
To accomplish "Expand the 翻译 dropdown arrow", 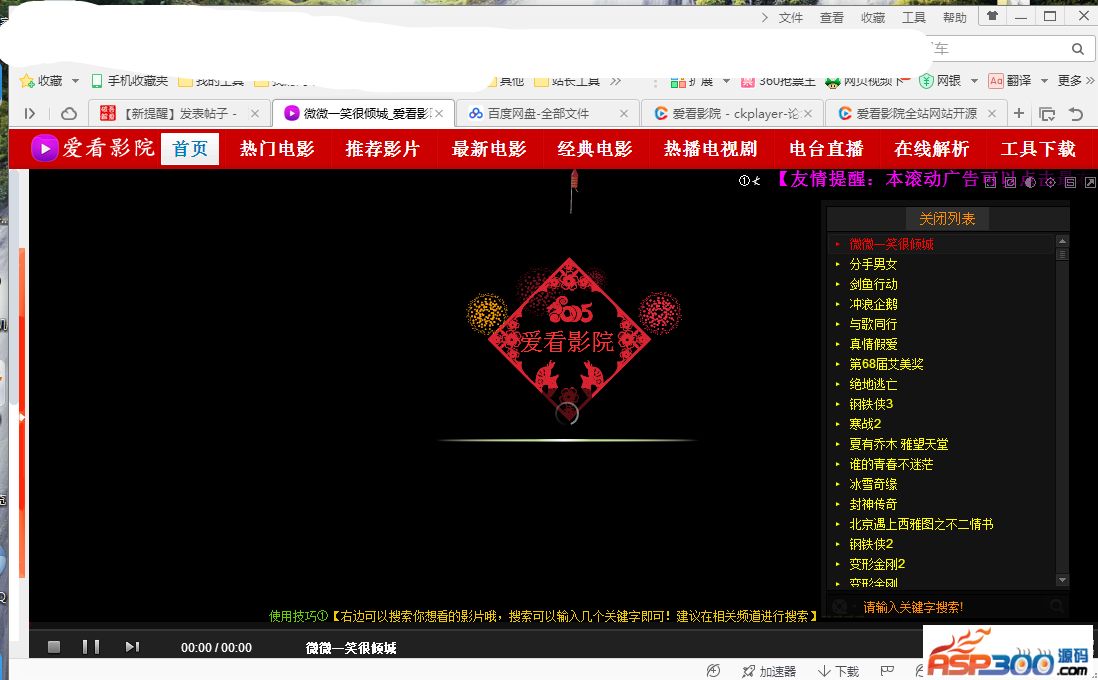I will (1044, 81).
